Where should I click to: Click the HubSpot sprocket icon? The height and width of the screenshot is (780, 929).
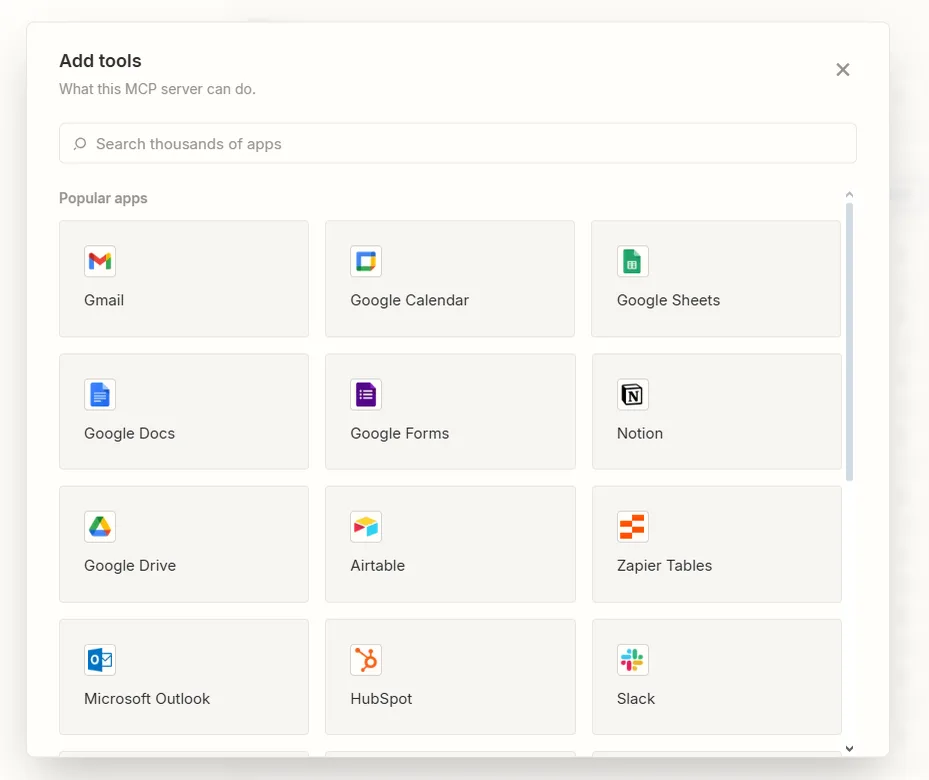click(366, 660)
